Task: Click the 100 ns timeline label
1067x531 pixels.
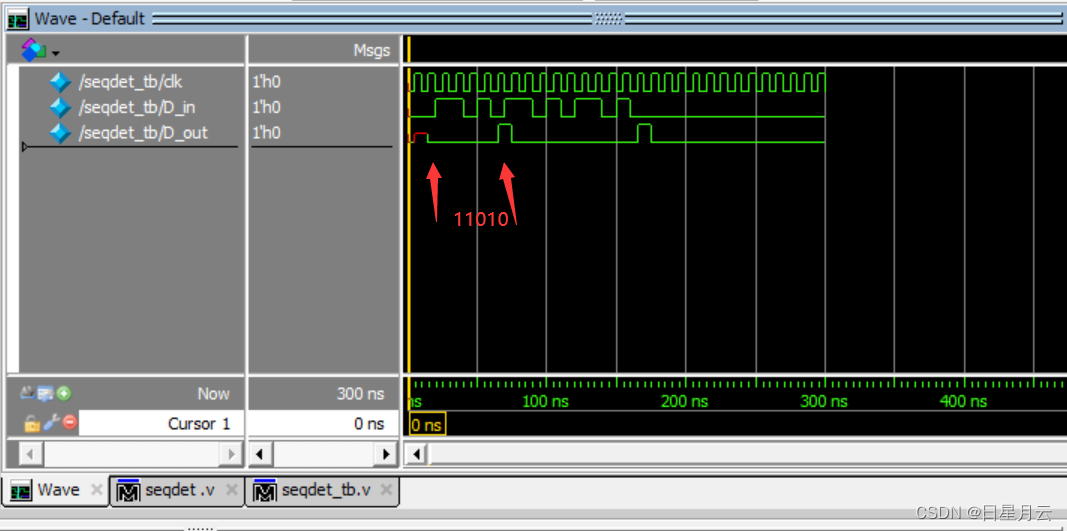Action: pos(545,402)
